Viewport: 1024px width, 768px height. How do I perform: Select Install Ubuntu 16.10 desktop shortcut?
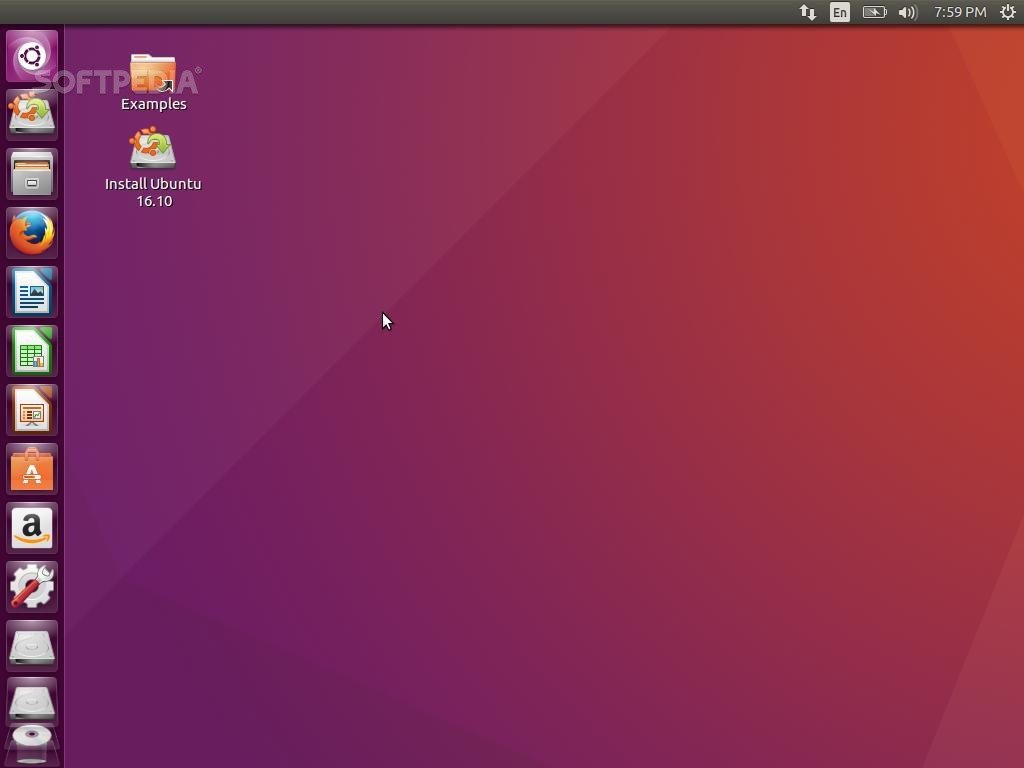pyautogui.click(x=153, y=165)
